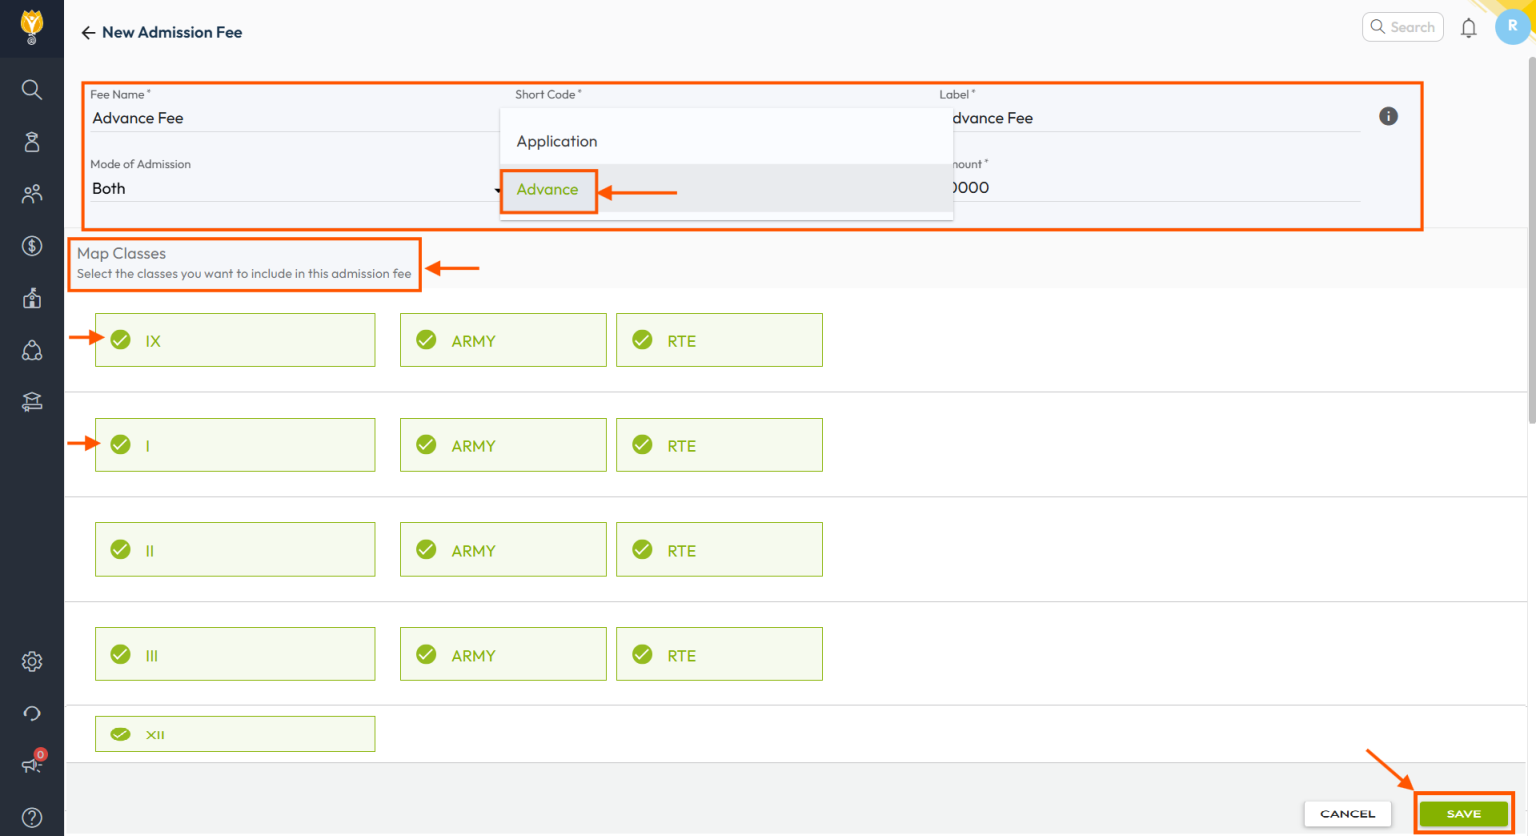Open the announcements megaphone with notification badge
1536x836 pixels.
pos(31,765)
